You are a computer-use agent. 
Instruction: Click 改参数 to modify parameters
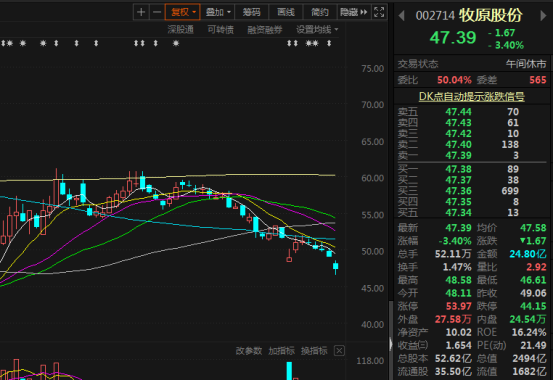pos(249,351)
